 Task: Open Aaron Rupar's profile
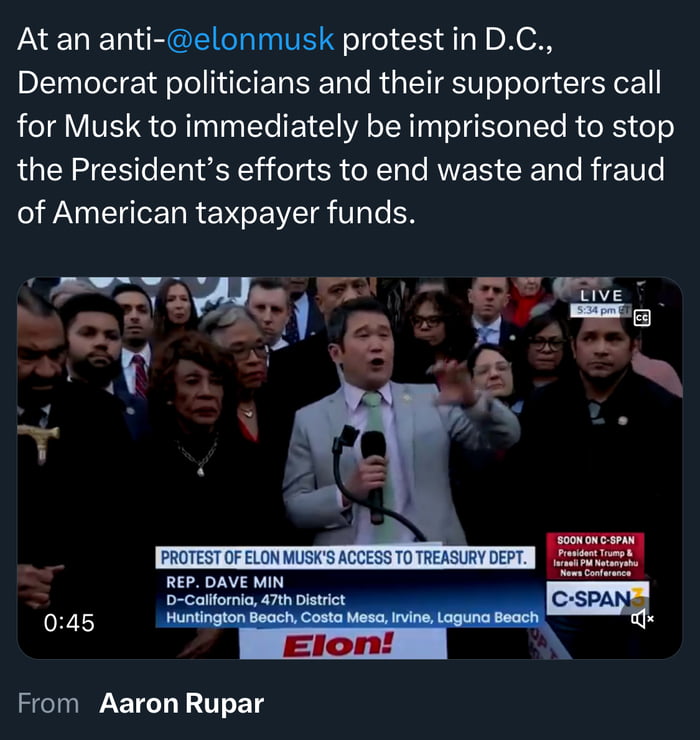[x=181, y=704]
